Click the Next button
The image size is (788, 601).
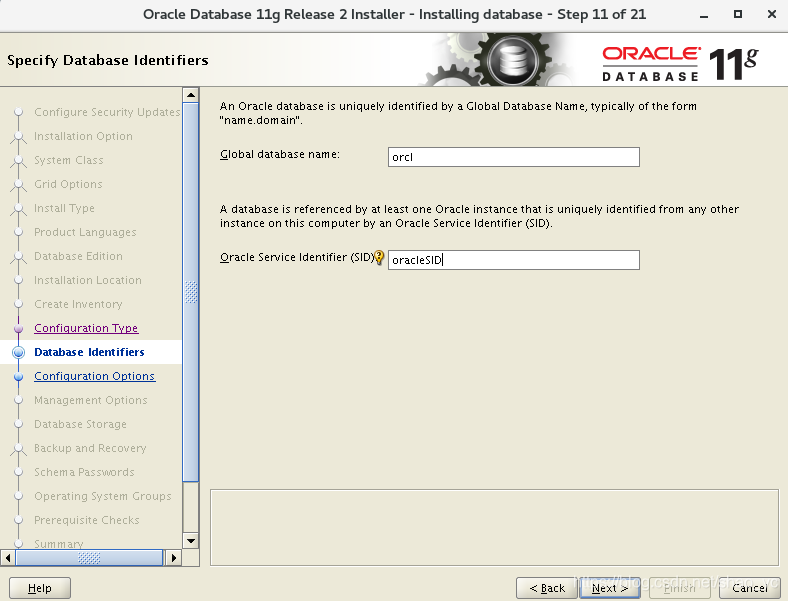[x=610, y=588]
